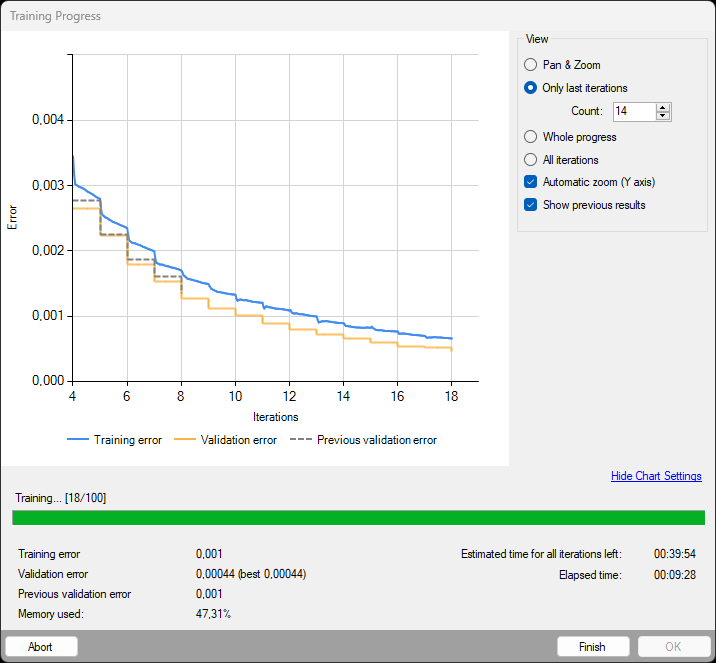Increase Count with the up spinner arrow

[x=663, y=107]
